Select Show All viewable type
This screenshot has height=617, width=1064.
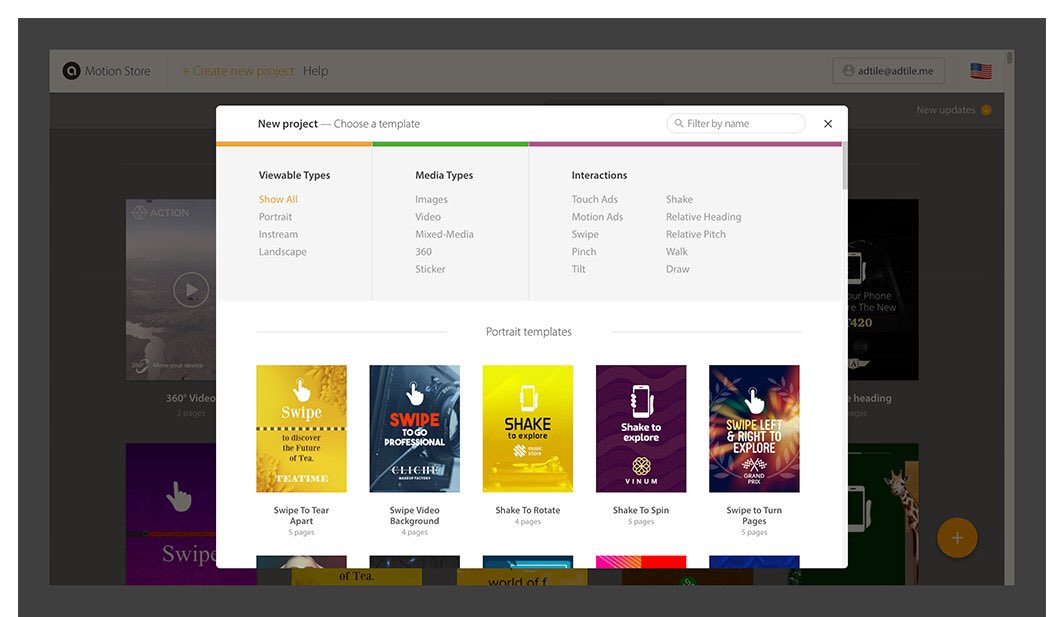278,199
